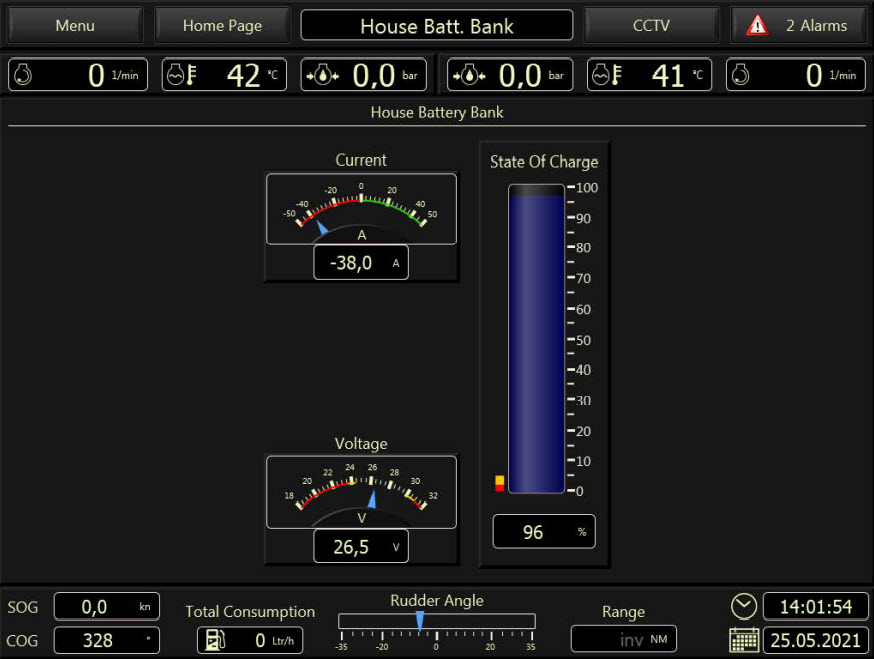Click the coolant temperature icon beside 42 °C
This screenshot has width=874, height=659.
(179, 75)
